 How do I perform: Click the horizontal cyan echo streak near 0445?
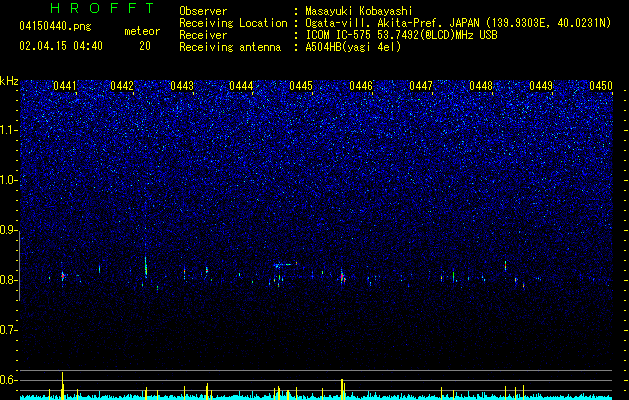point(283,264)
